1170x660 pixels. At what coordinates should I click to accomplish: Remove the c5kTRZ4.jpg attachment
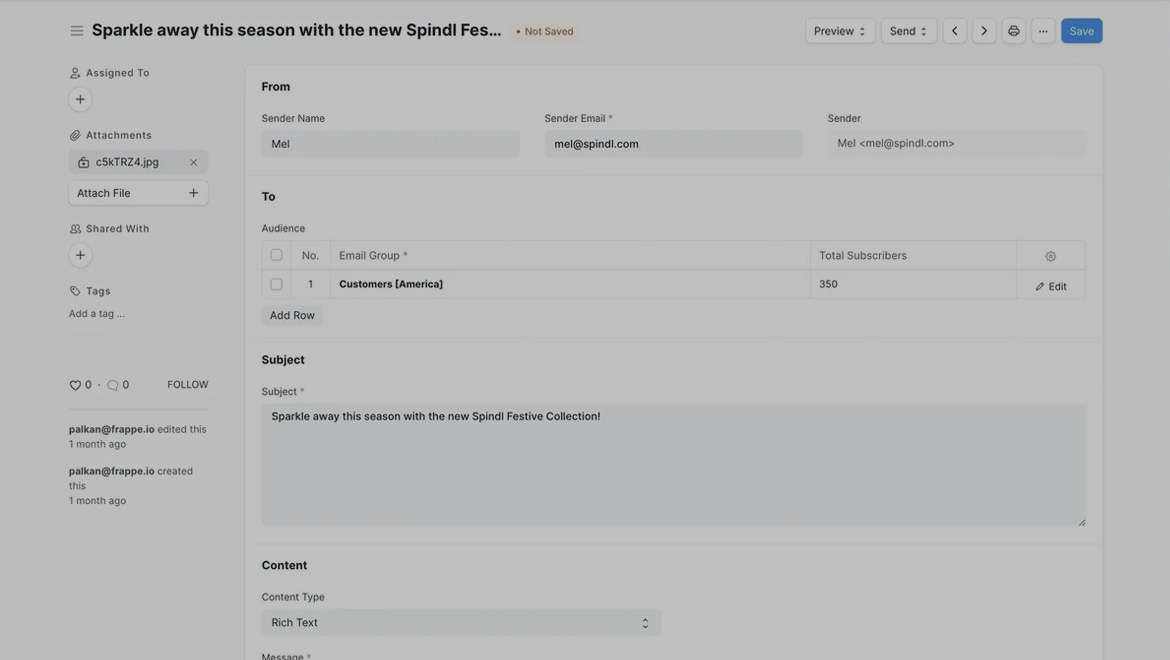(194, 162)
